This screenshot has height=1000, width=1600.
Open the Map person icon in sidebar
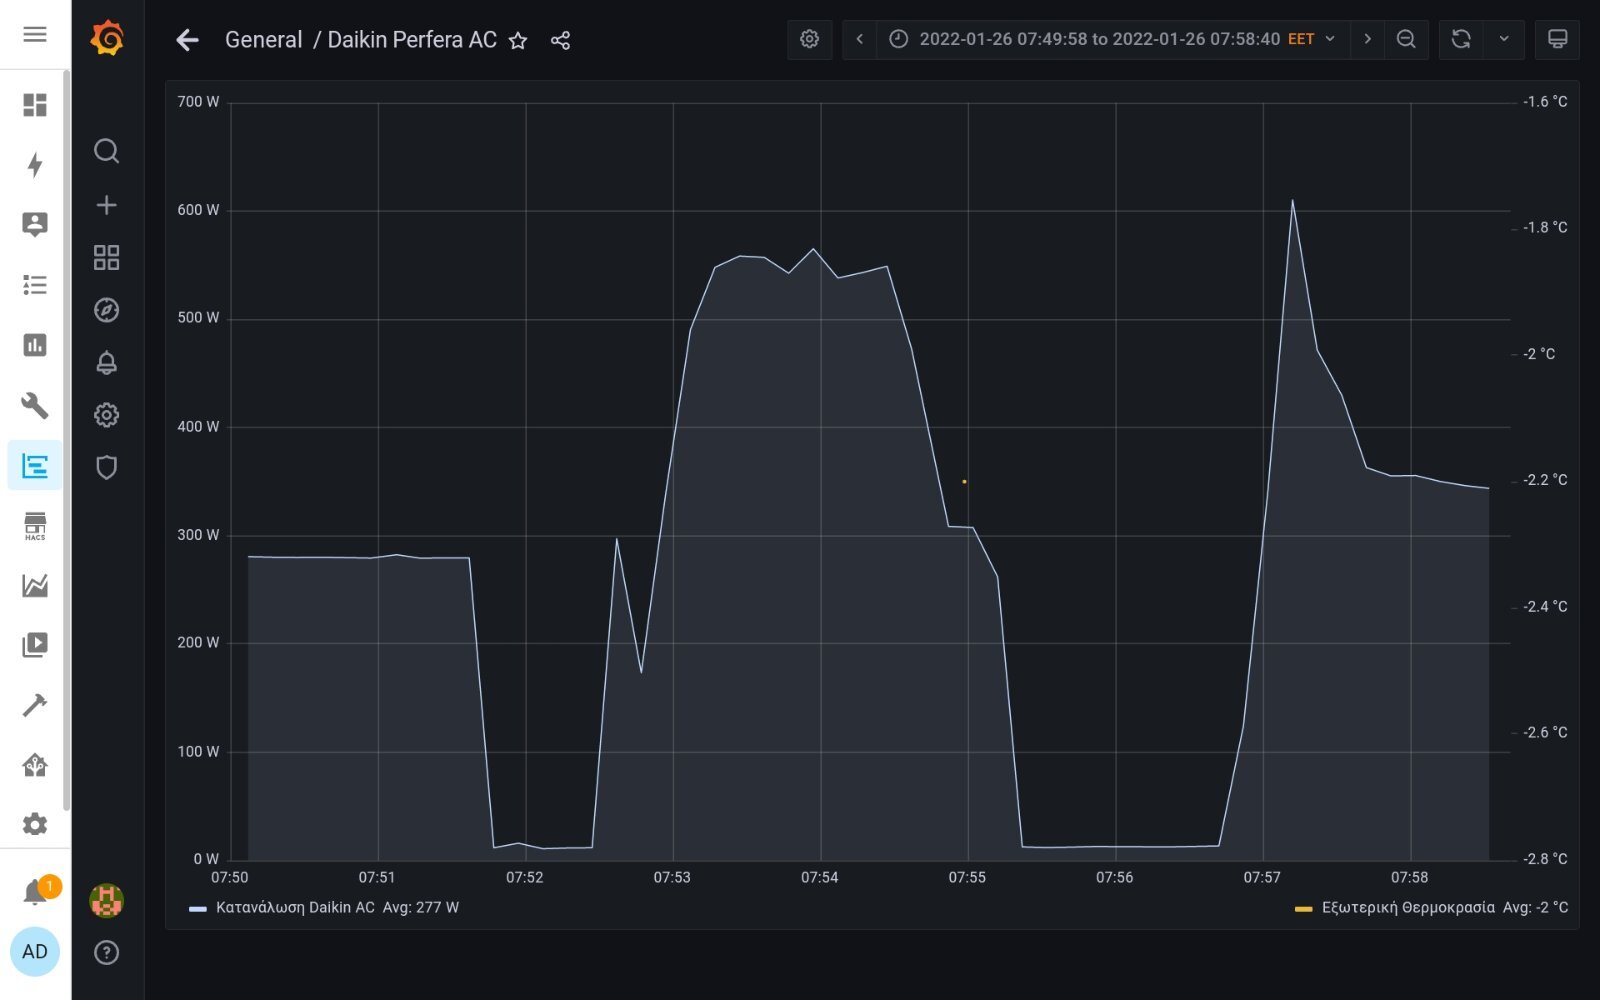point(35,225)
